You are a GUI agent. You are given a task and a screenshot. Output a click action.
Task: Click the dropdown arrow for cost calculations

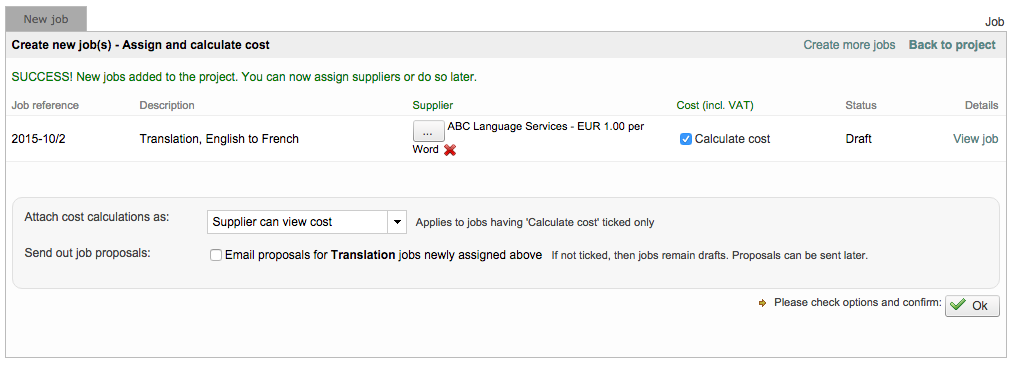pos(396,222)
